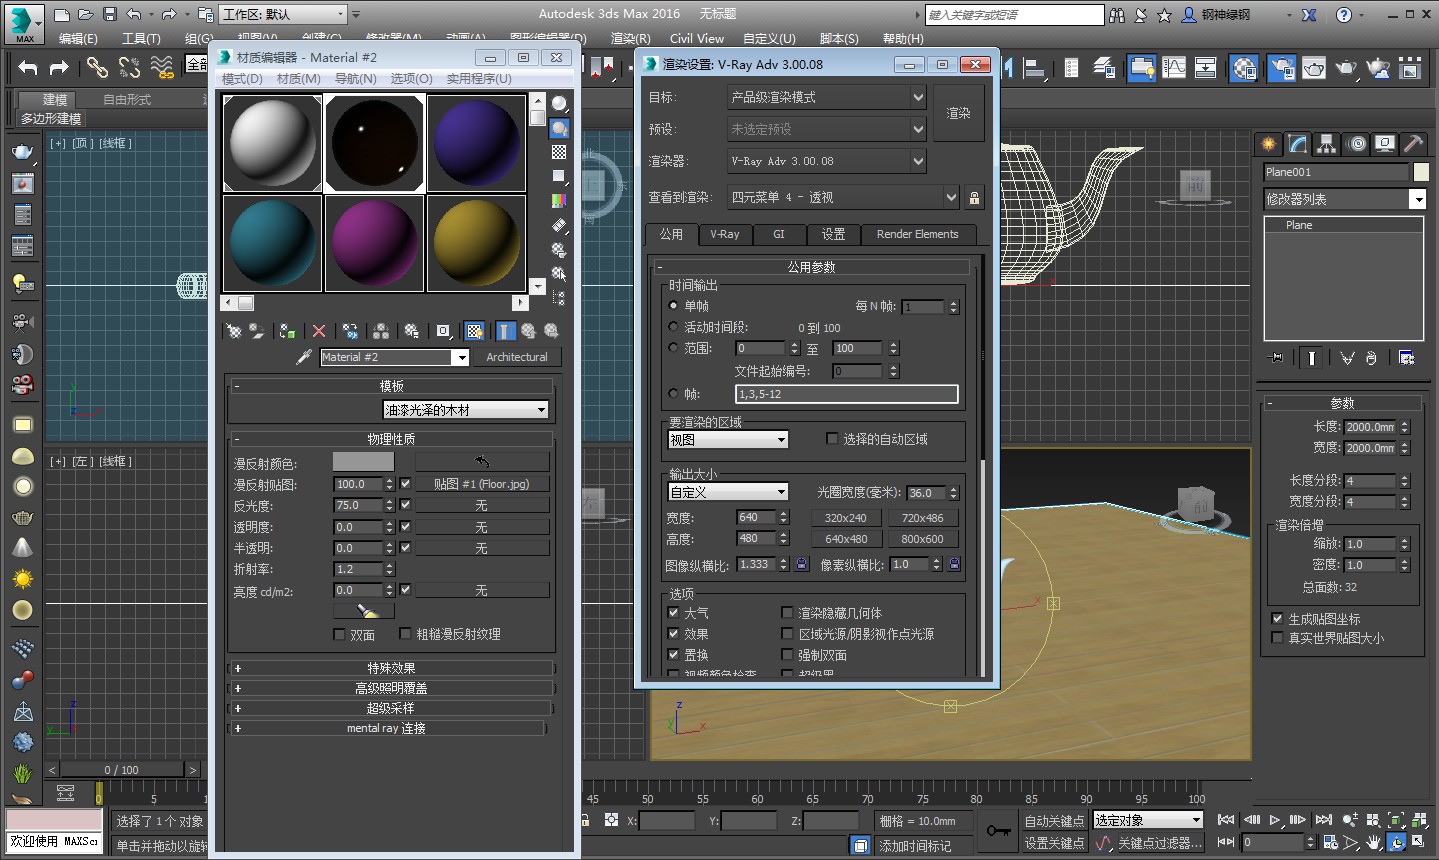Click Assign Material to Selection icon
This screenshot has width=1439, height=860.
tap(288, 331)
